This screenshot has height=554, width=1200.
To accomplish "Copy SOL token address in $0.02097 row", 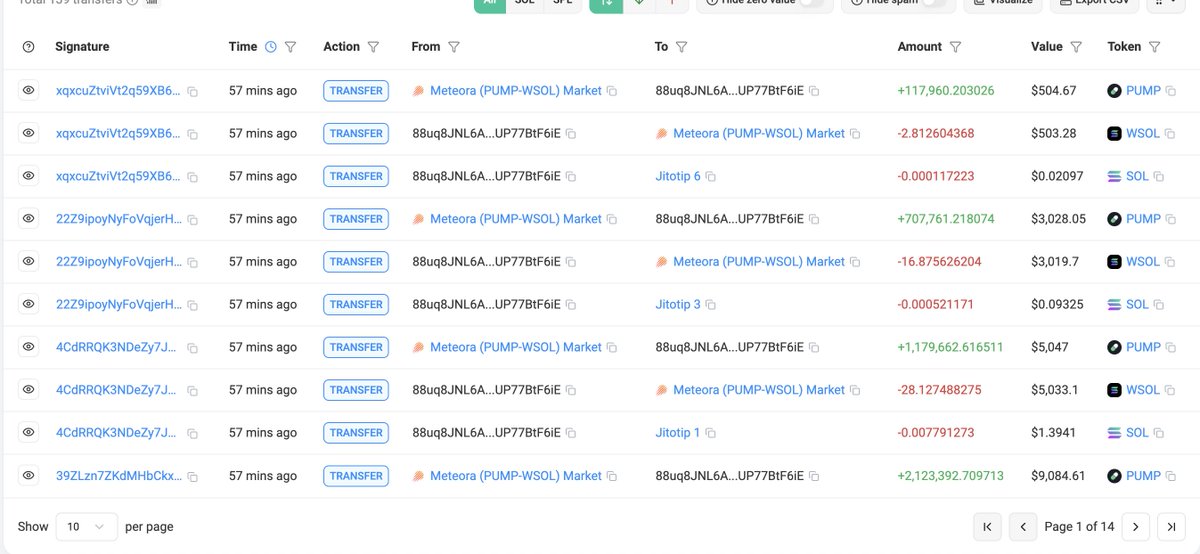I will (x=1159, y=177).
